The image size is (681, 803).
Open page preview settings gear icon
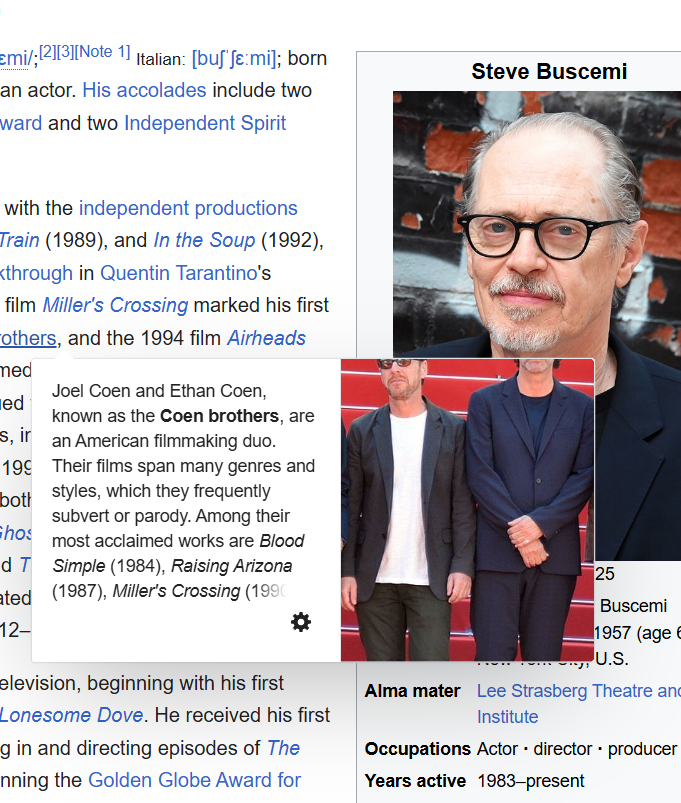[x=301, y=622]
